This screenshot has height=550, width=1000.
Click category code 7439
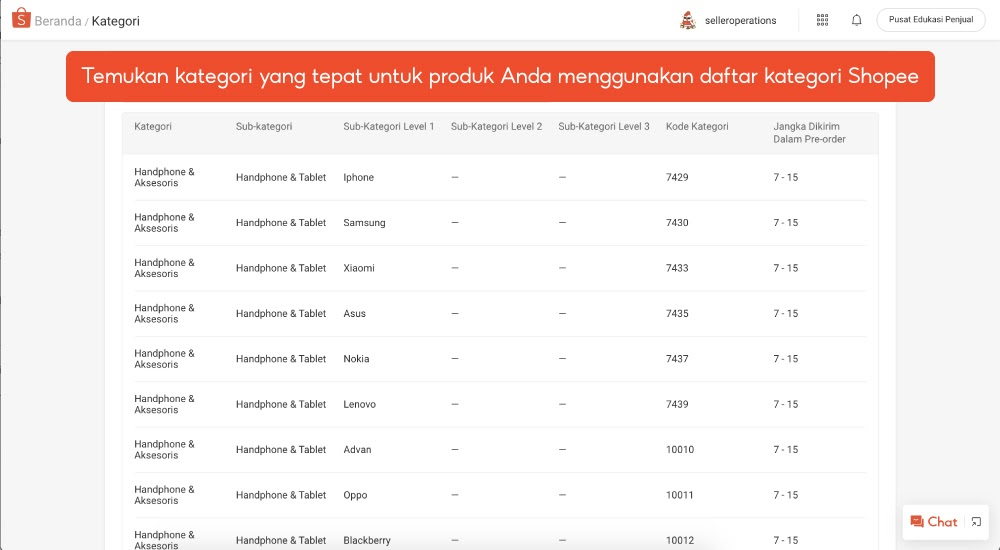coord(677,404)
